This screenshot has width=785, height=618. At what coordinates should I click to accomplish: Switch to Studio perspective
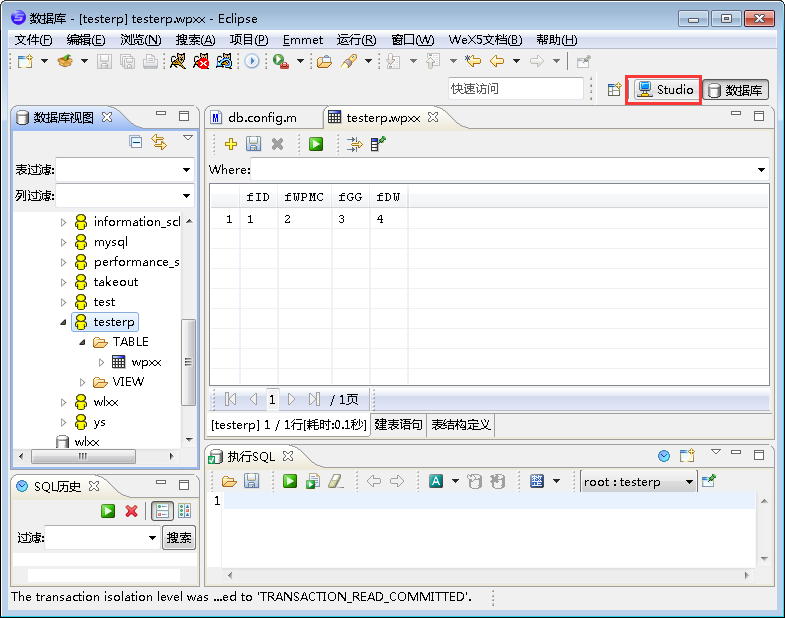click(665, 90)
